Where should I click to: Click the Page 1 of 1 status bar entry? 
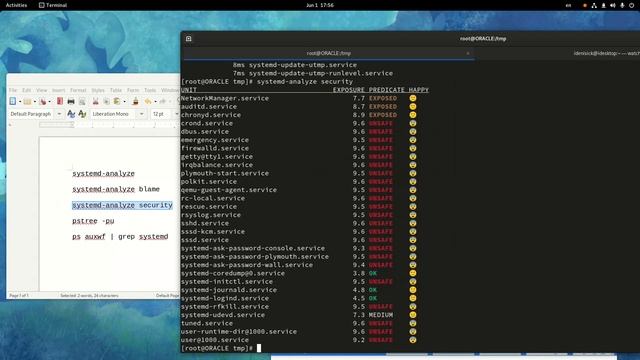[19, 295]
